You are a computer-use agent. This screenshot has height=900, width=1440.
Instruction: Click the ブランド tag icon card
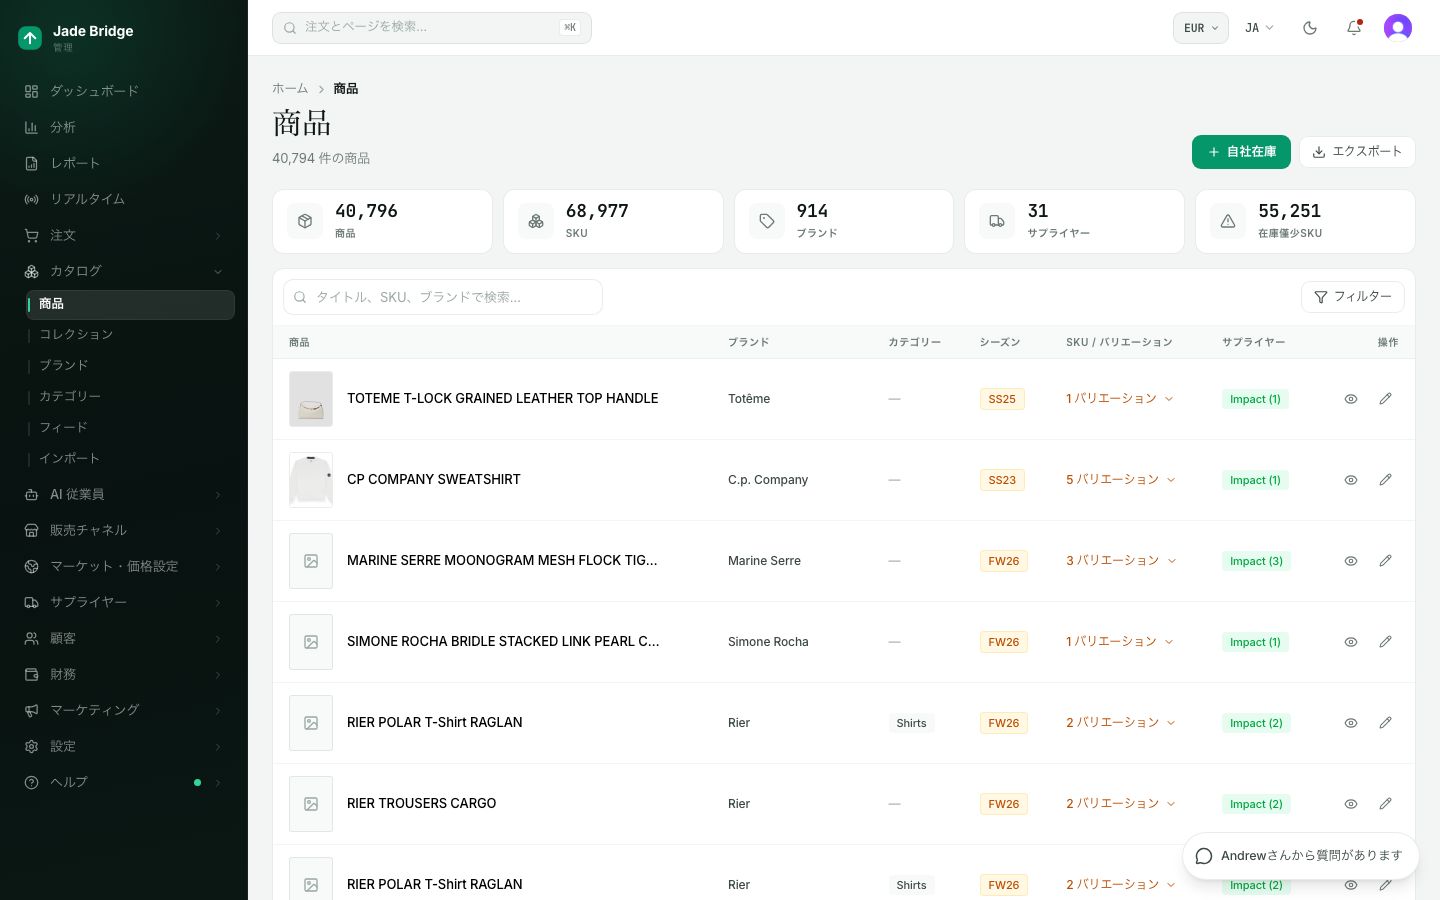click(x=767, y=221)
